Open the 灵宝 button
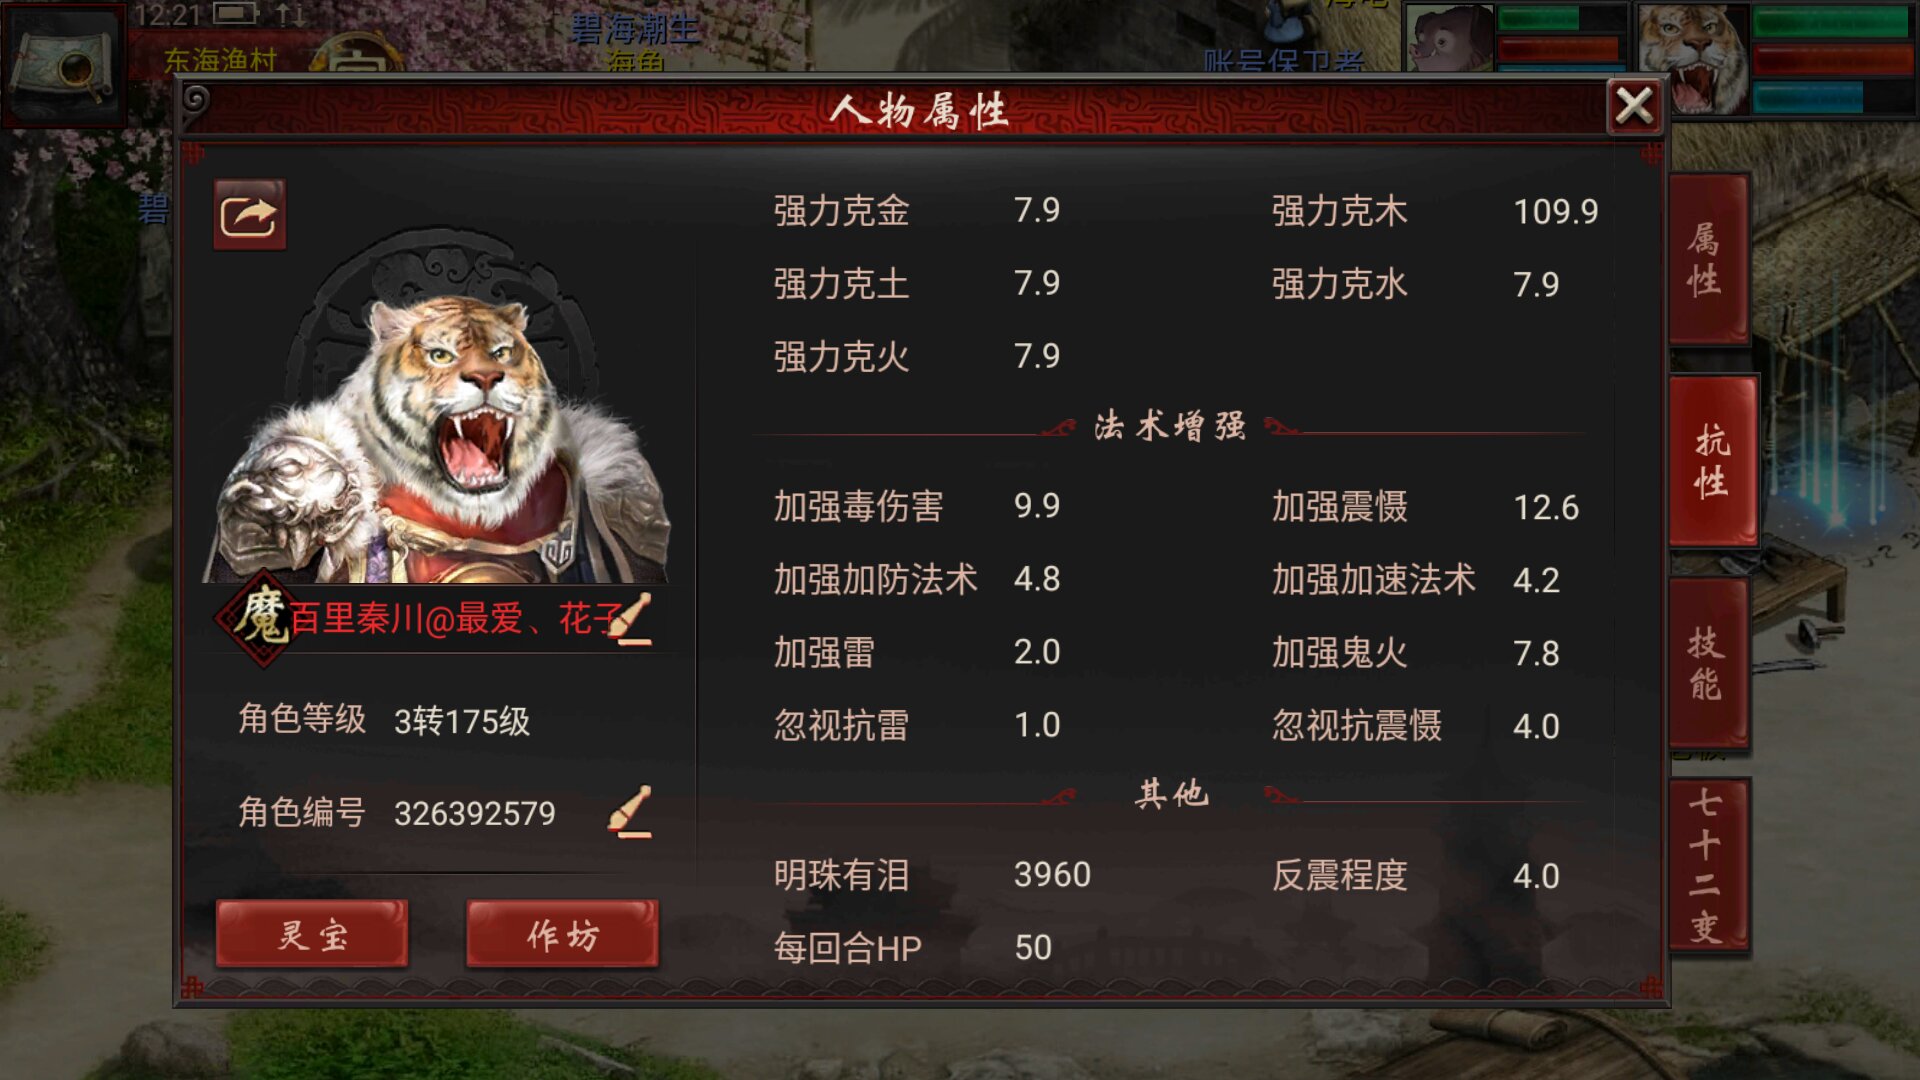This screenshot has height=1080, width=1920. (x=312, y=934)
